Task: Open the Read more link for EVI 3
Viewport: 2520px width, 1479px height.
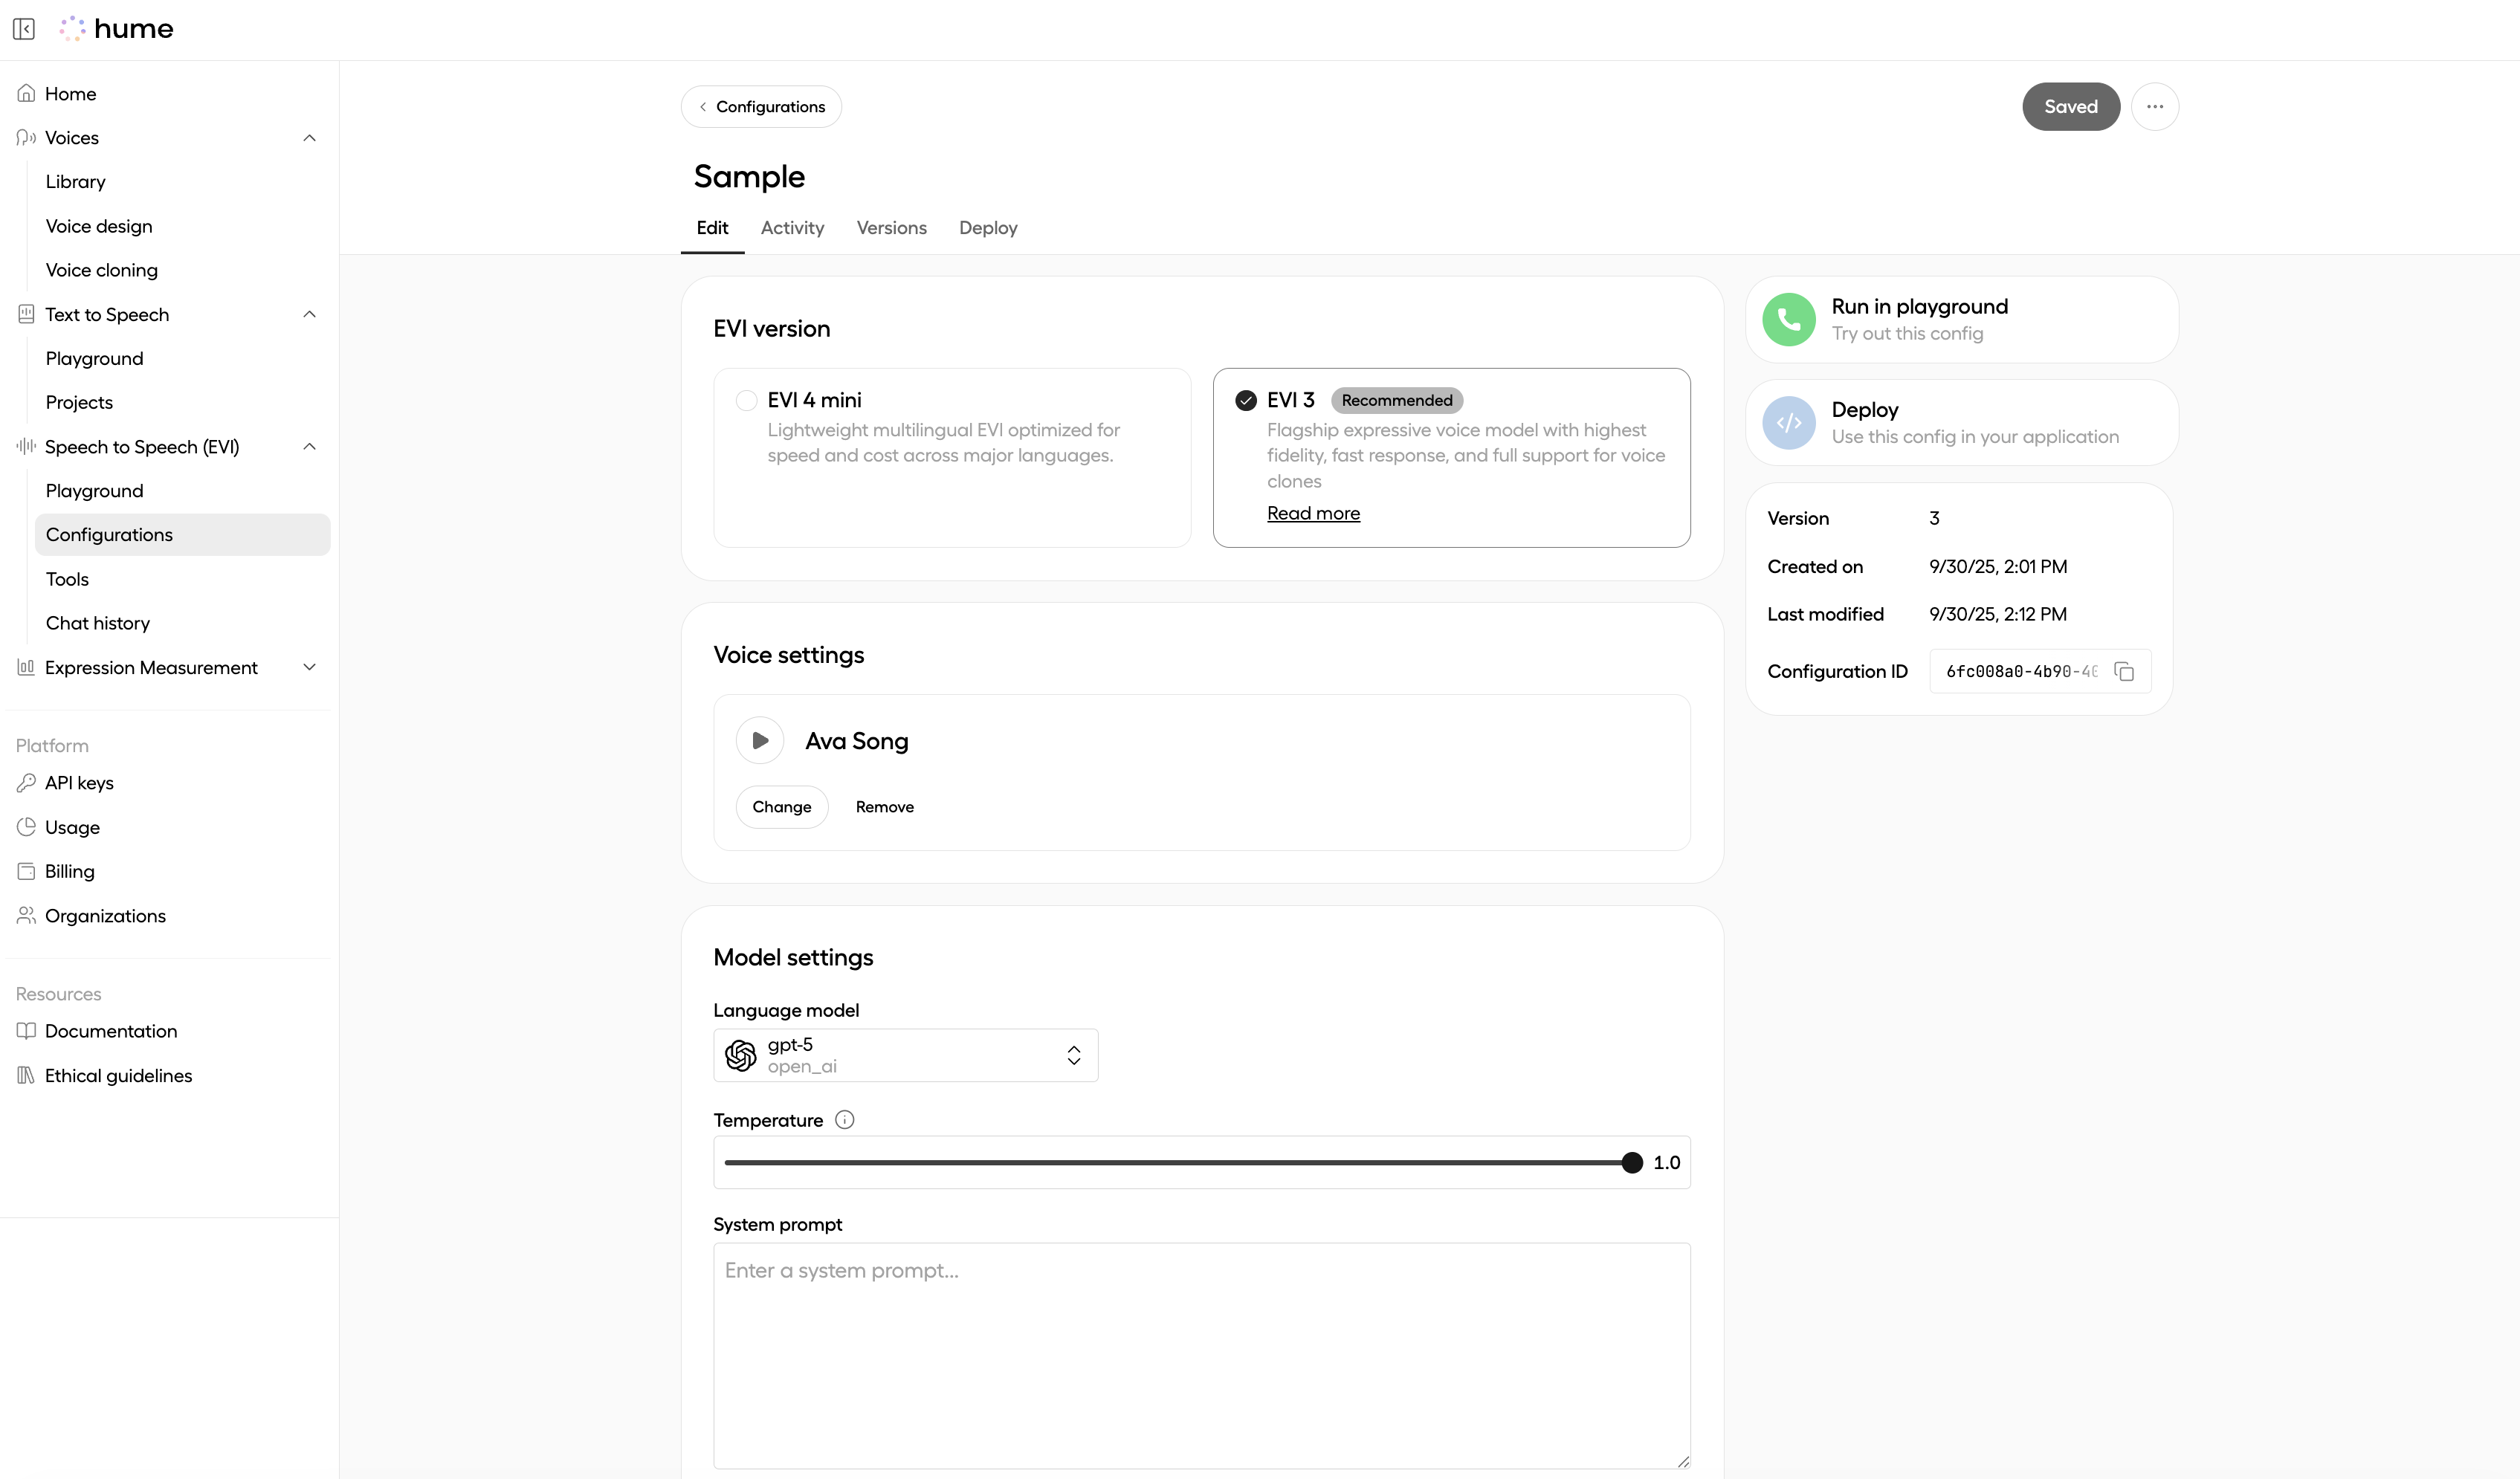Action: (1313, 512)
